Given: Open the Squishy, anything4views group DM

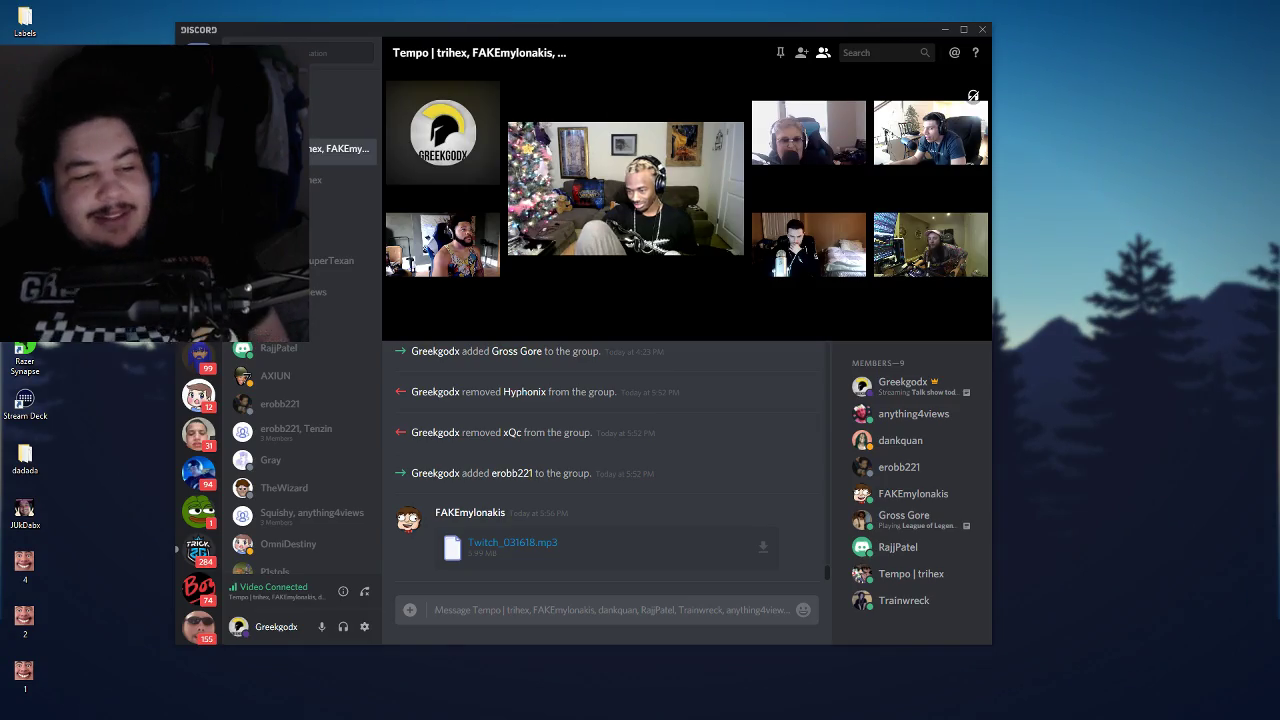Looking at the screenshot, I should click(300, 516).
